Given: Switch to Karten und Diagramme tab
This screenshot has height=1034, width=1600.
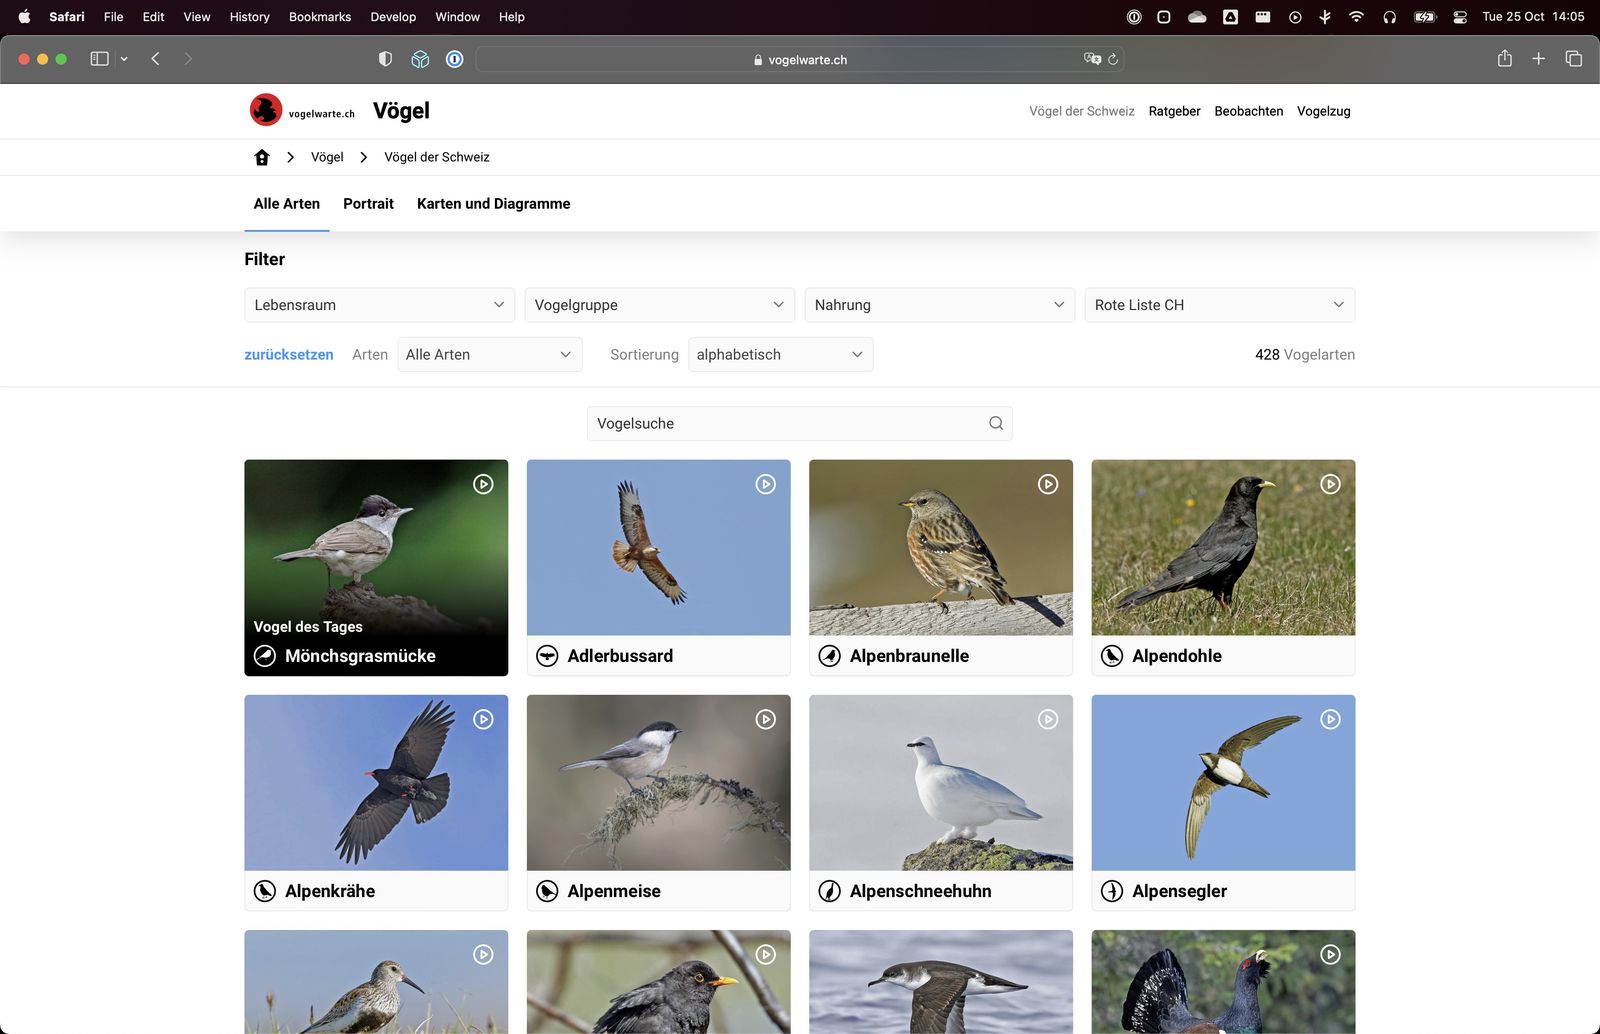Looking at the screenshot, I should point(494,204).
